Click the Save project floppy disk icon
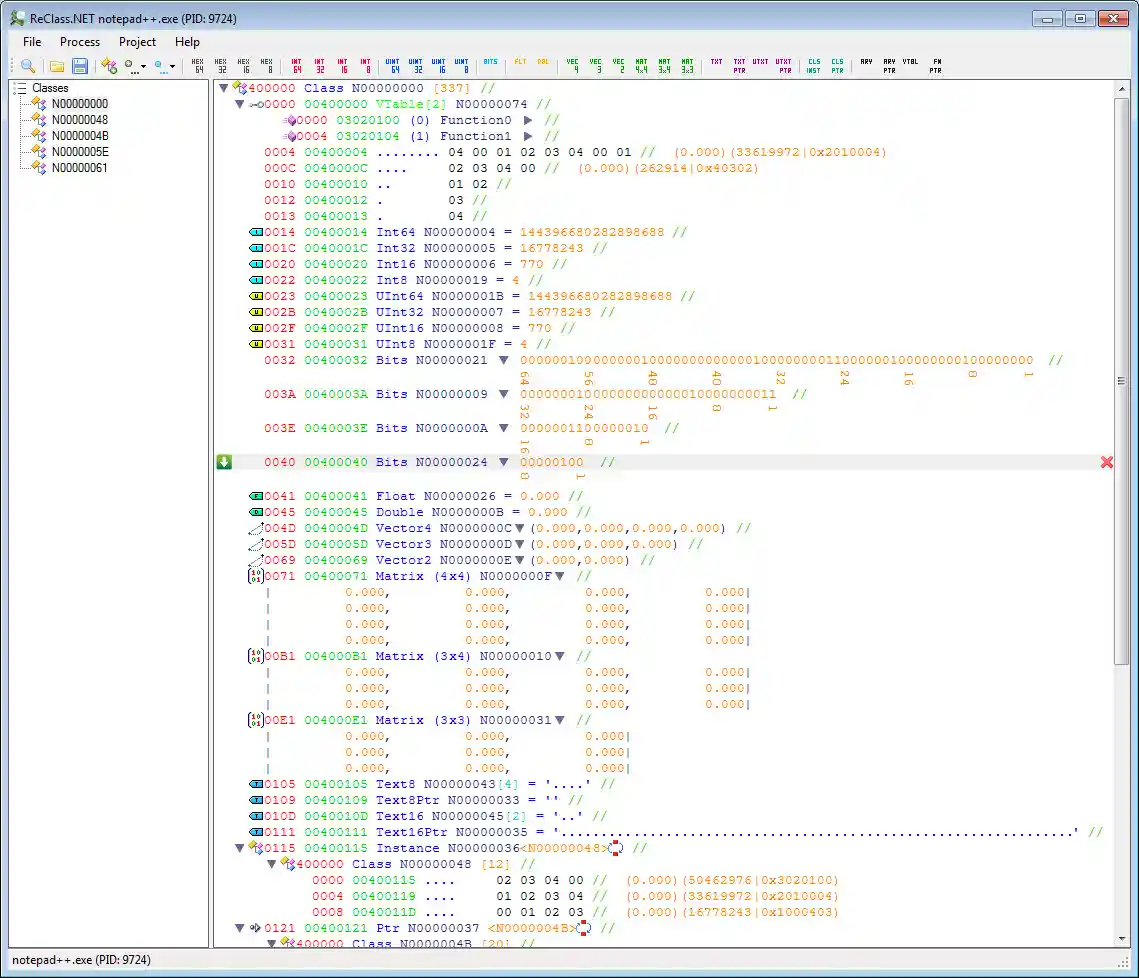Viewport: 1139px width, 978px height. coord(79,66)
